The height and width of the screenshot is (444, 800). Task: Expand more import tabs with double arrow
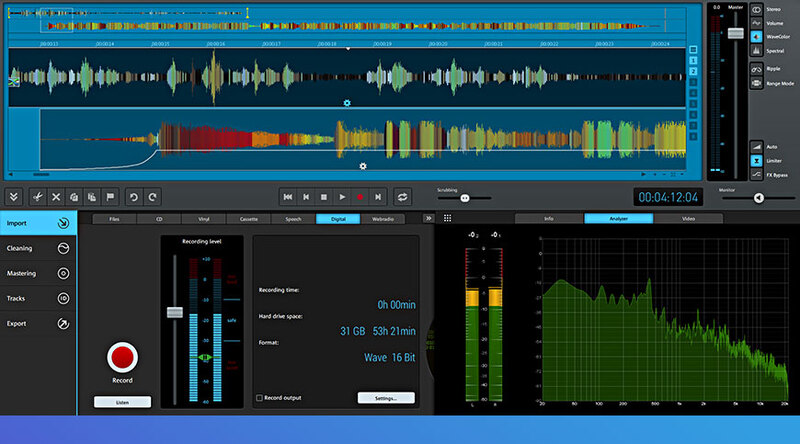coord(428,218)
